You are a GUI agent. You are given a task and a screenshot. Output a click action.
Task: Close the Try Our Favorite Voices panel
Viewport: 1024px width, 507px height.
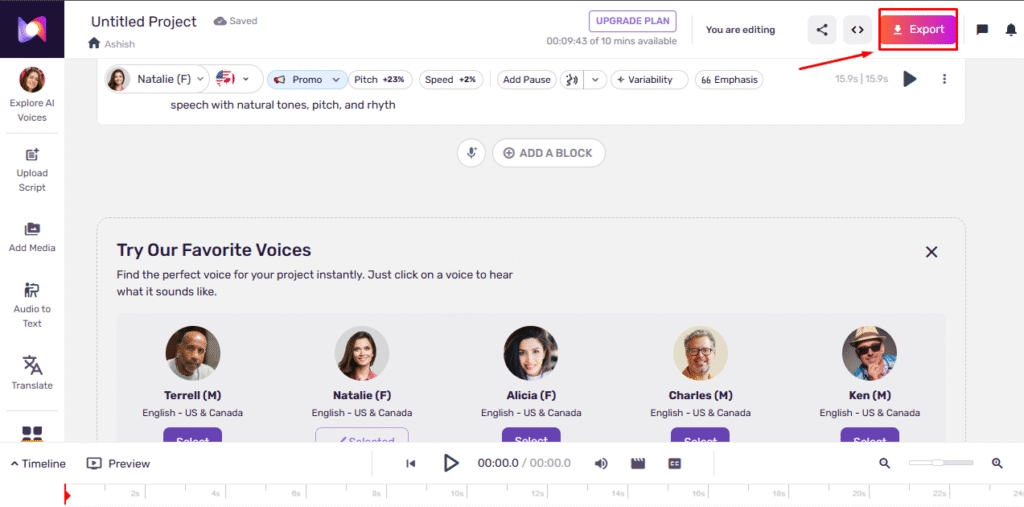point(931,252)
